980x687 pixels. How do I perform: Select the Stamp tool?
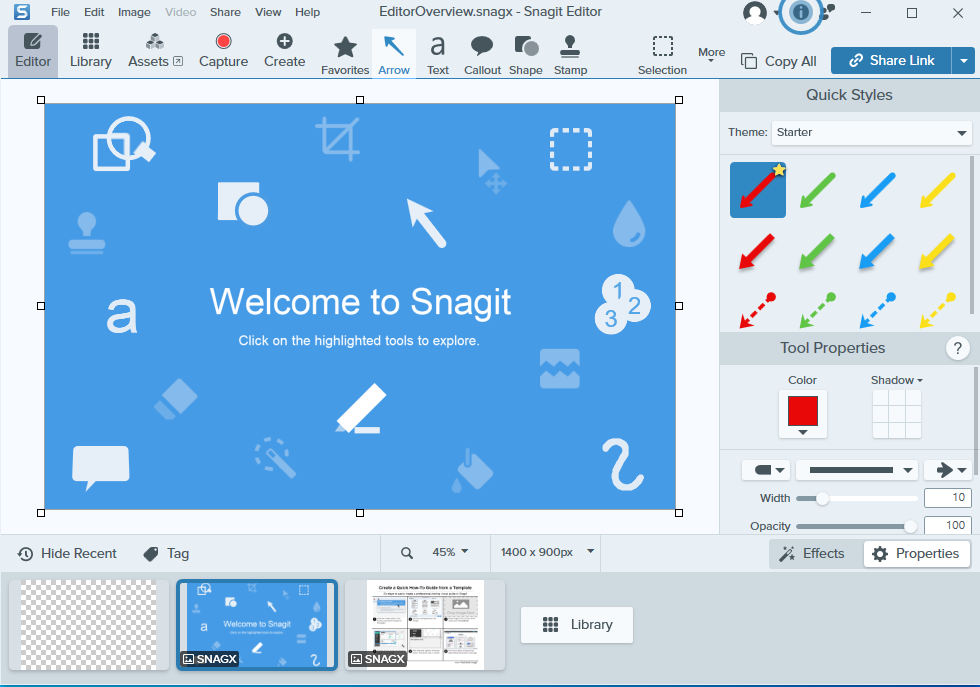[570, 54]
